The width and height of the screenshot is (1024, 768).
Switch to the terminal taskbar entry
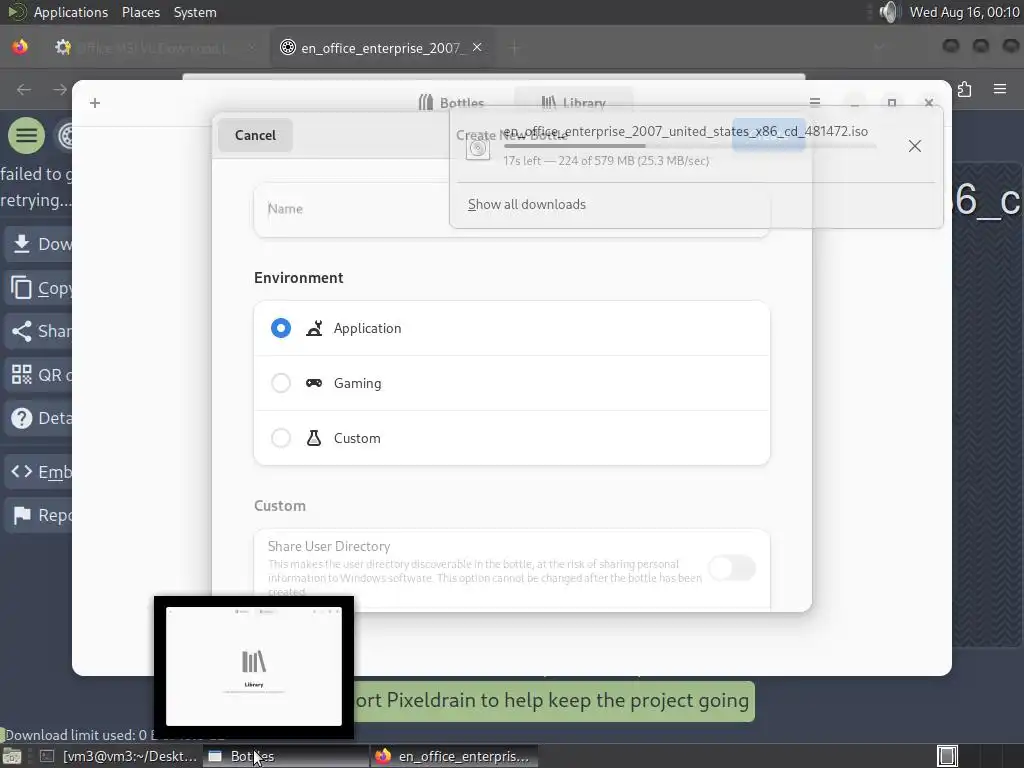pyautogui.click(x=118, y=756)
